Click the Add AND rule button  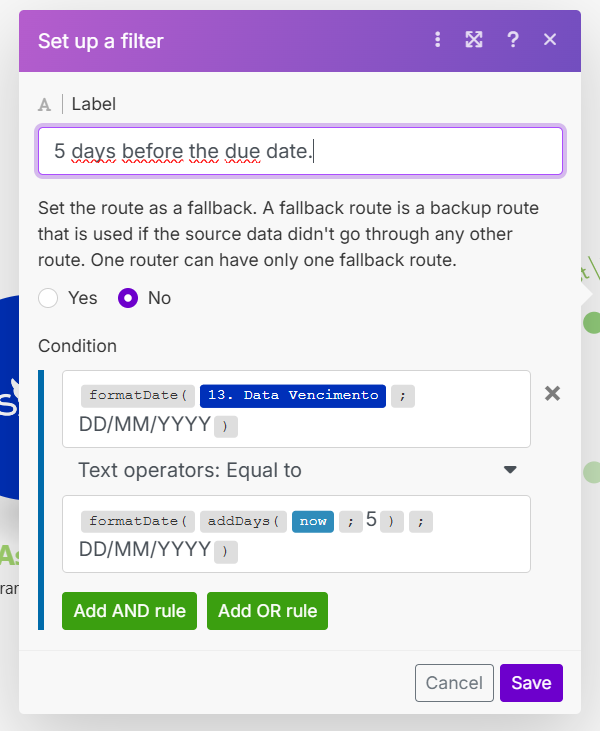pos(129,611)
